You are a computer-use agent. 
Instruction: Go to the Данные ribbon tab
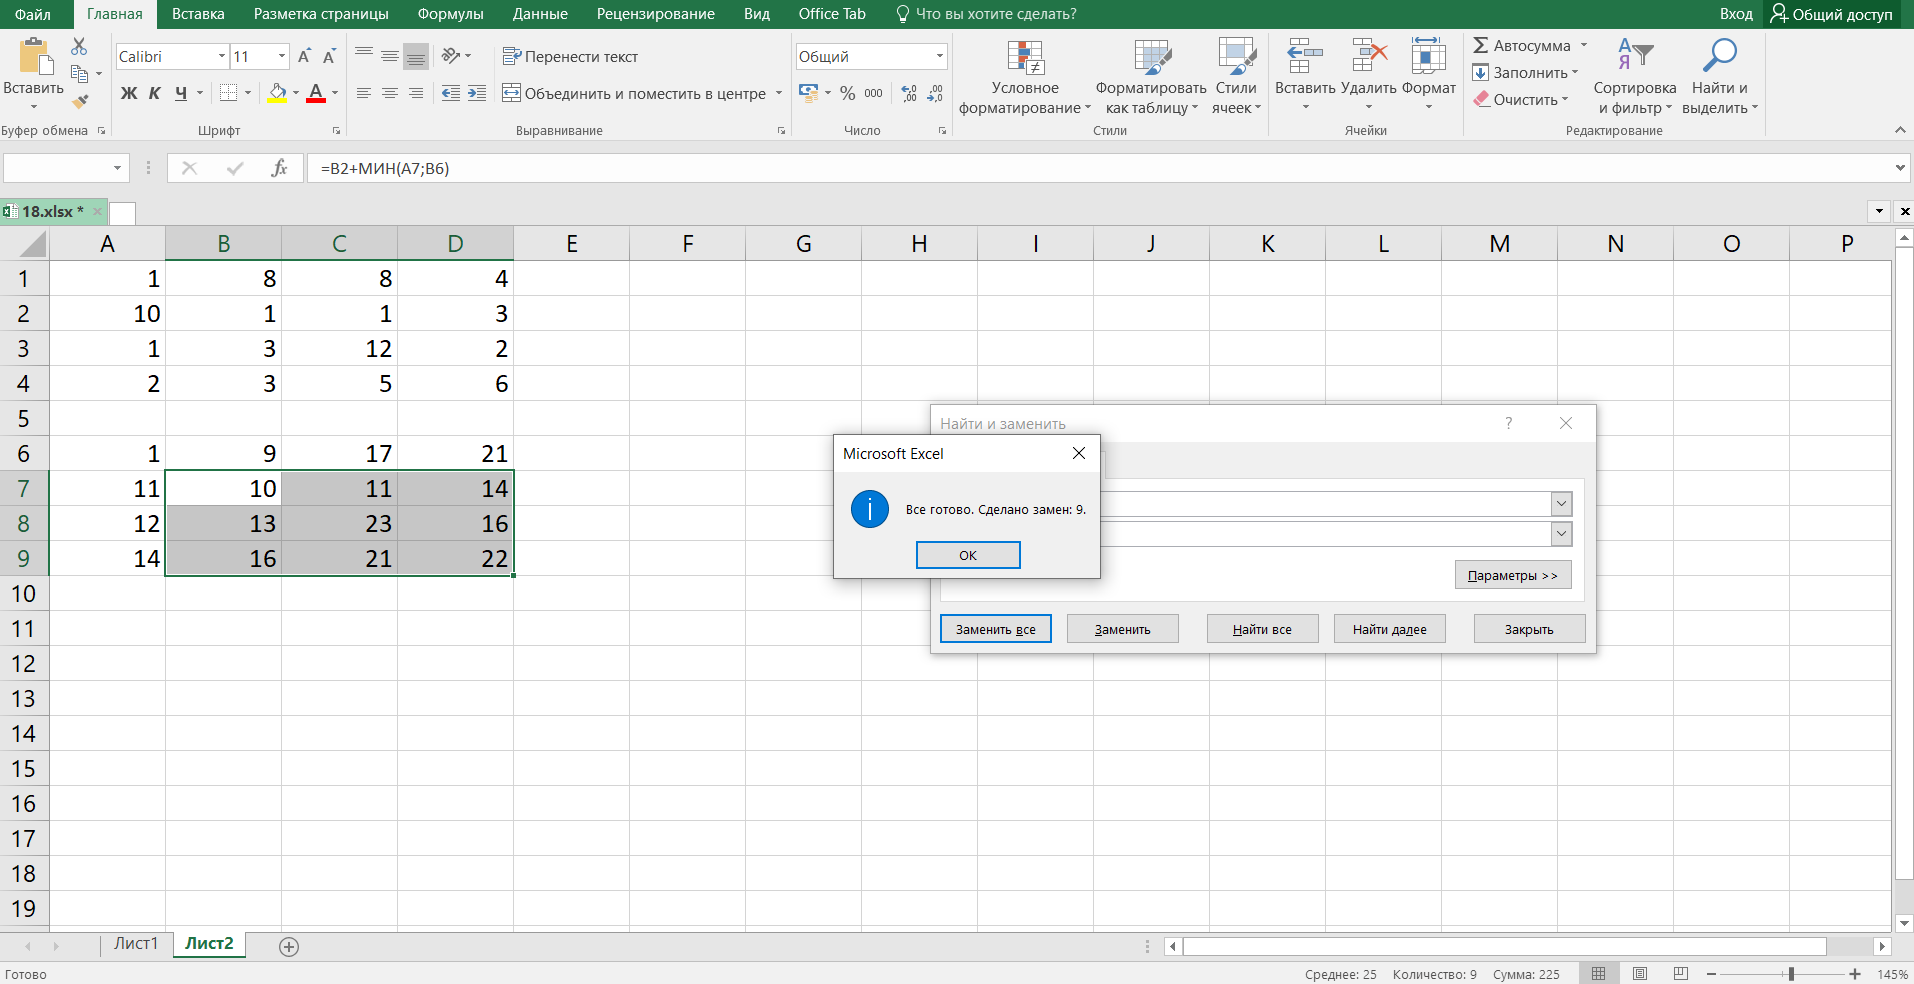click(540, 14)
